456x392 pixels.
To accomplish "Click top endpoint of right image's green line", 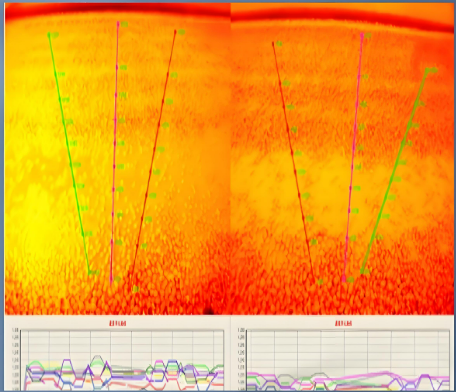I will tap(427, 70).
